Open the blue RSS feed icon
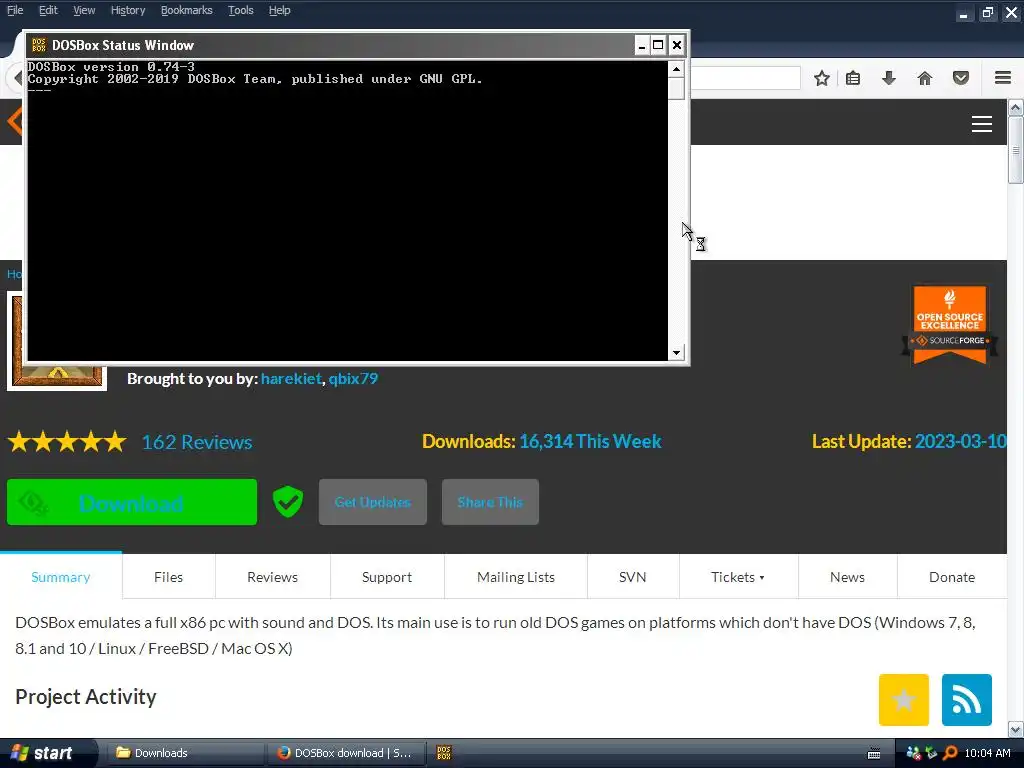This screenshot has height=768, width=1024. coord(967,700)
